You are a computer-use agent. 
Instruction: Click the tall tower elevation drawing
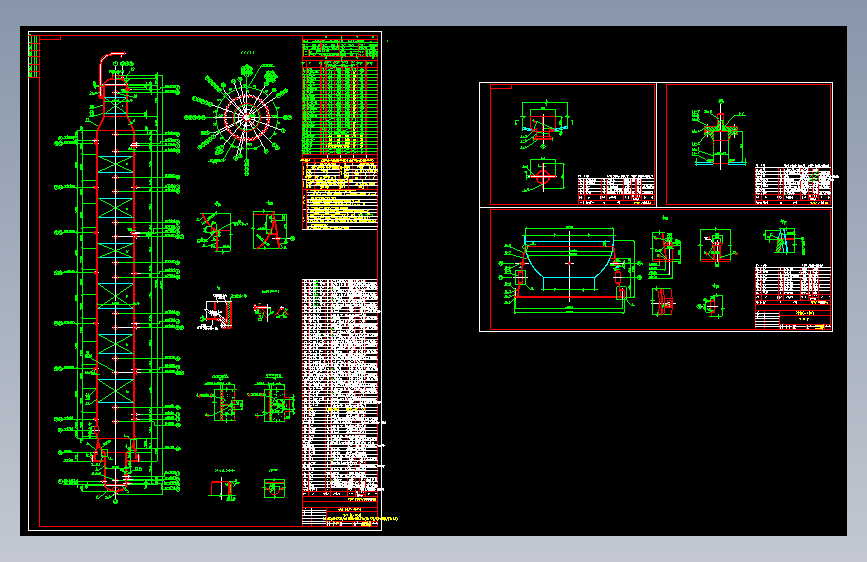tap(117, 277)
